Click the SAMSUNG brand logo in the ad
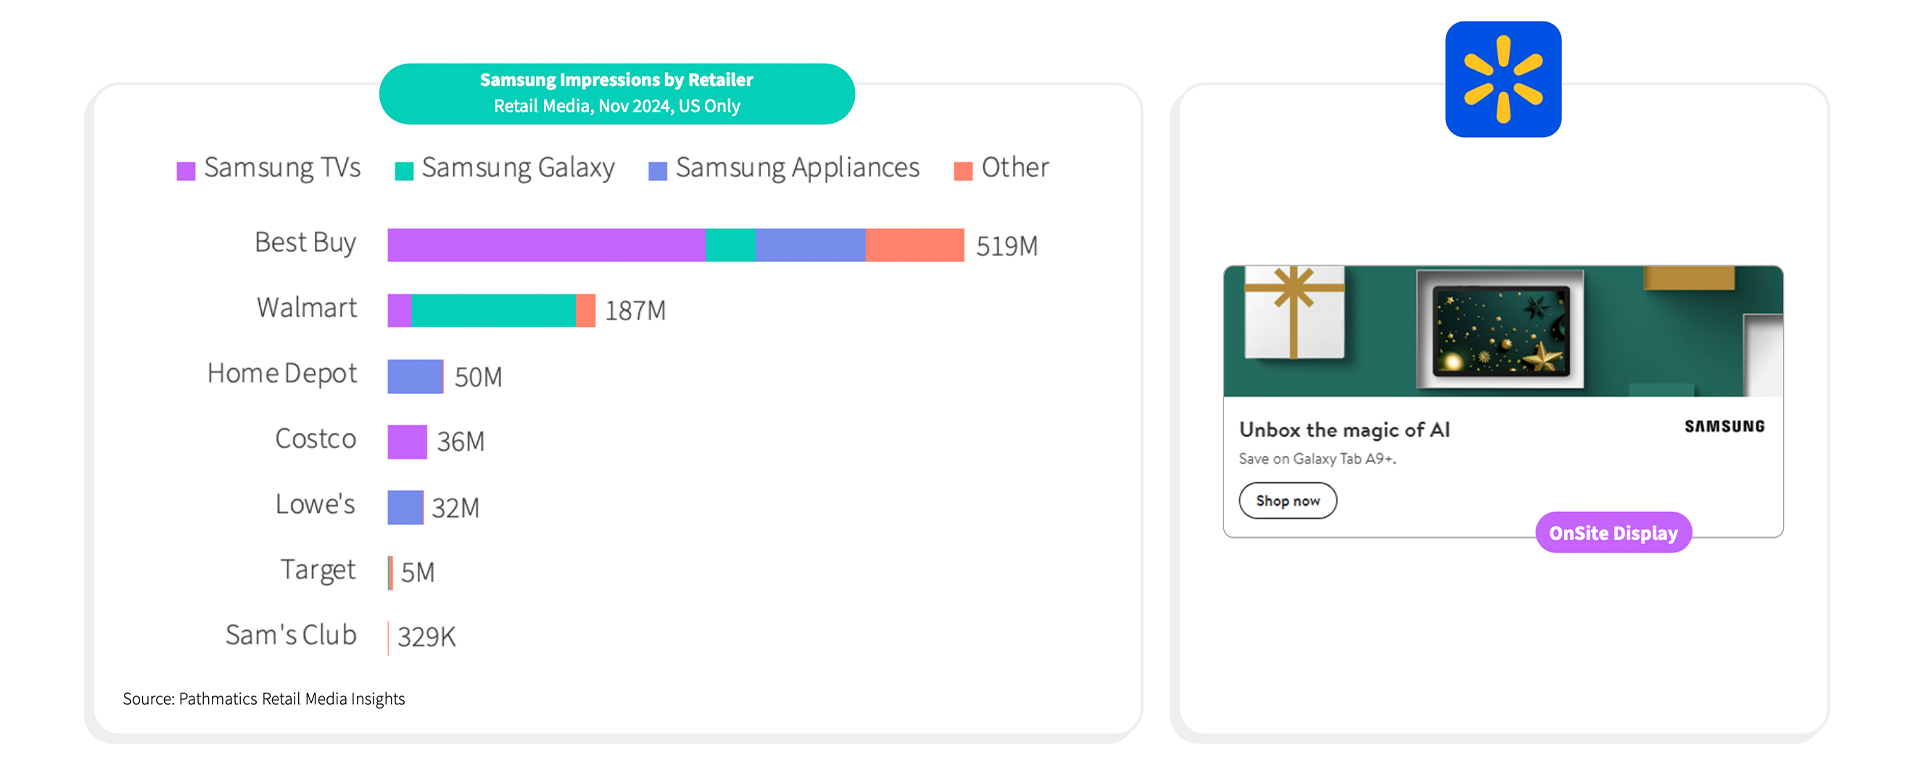The width and height of the screenshot is (1920, 776). coord(1725,426)
